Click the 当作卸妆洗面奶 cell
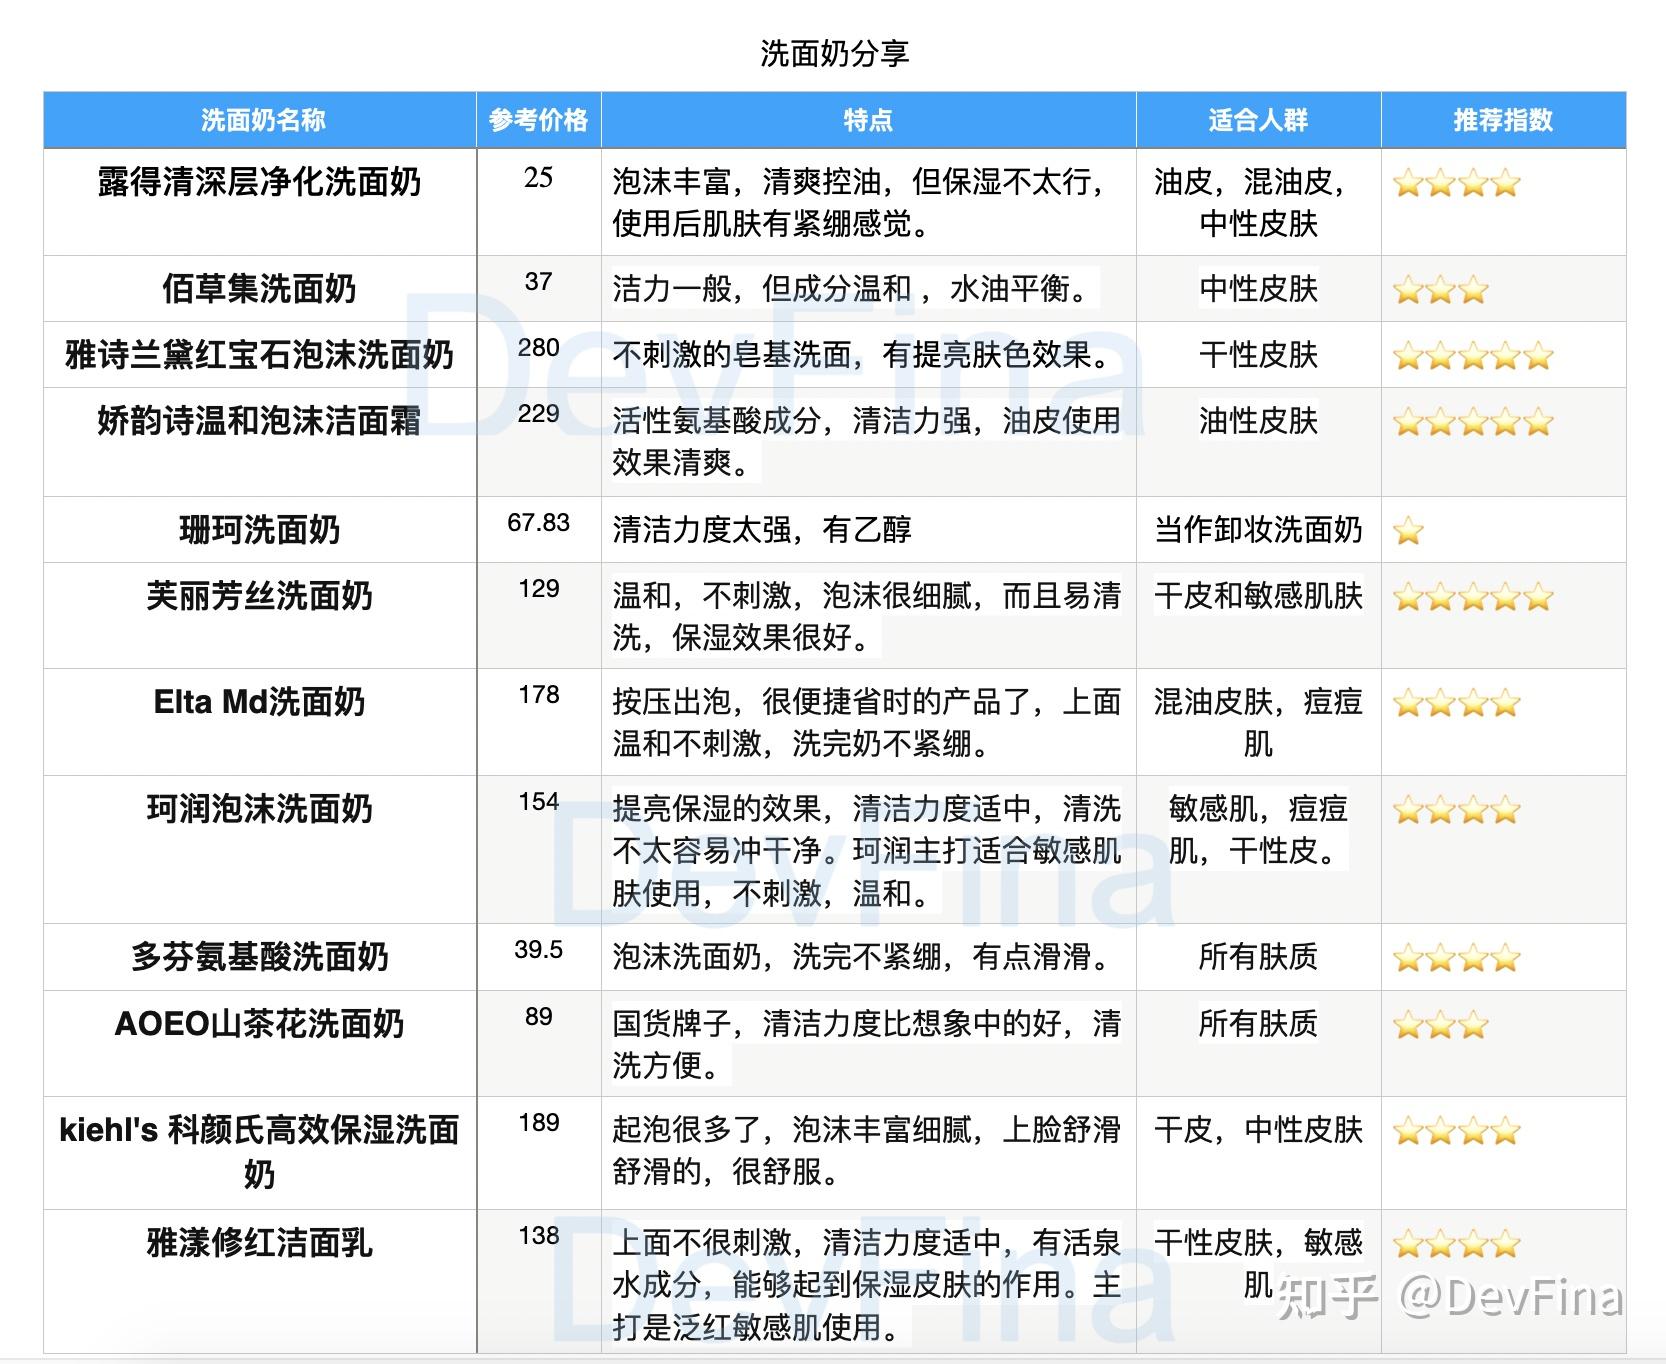This screenshot has width=1666, height=1364. click(x=1258, y=530)
